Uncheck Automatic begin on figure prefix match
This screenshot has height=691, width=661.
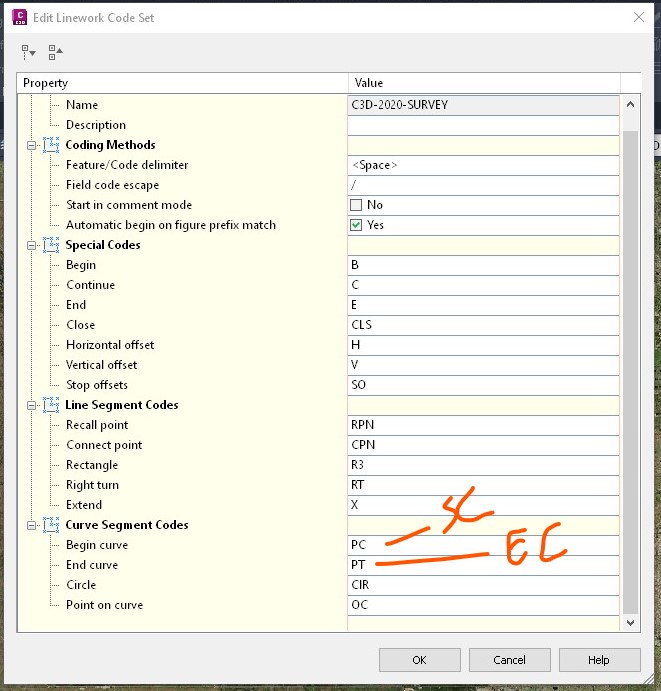356,225
